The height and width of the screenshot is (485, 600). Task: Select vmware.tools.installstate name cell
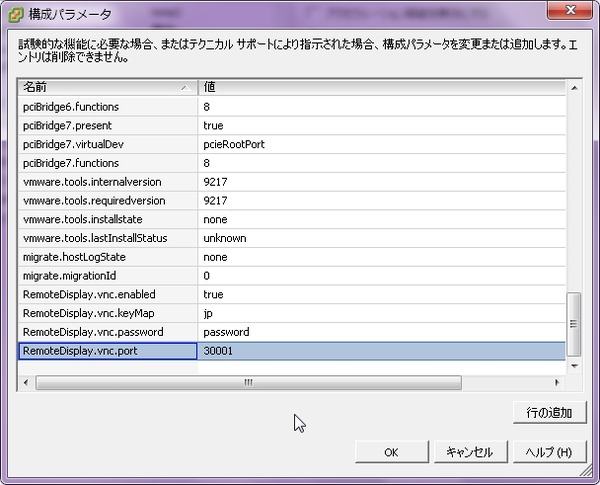[108, 219]
